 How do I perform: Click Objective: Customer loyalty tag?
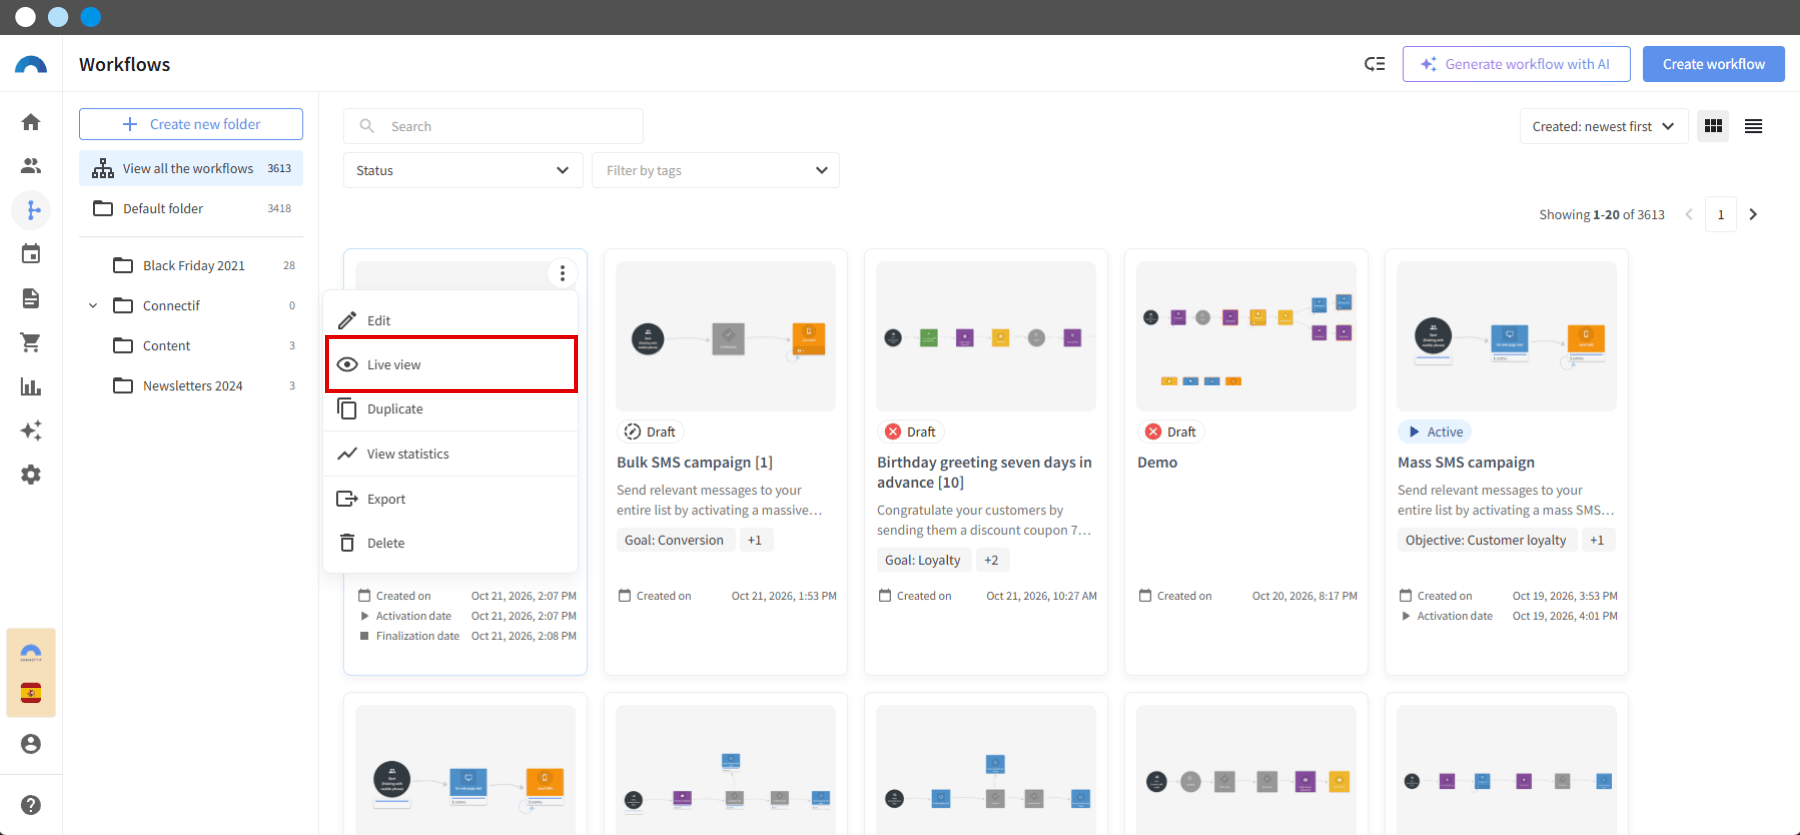pos(1486,540)
